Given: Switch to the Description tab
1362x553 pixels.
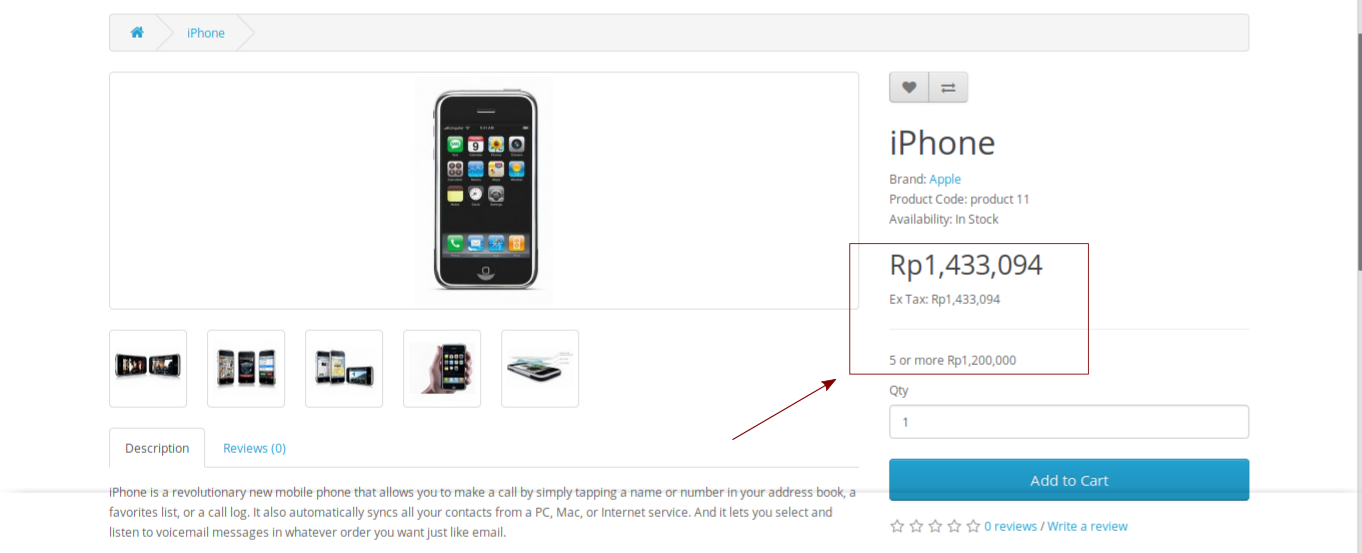Looking at the screenshot, I should click(157, 448).
